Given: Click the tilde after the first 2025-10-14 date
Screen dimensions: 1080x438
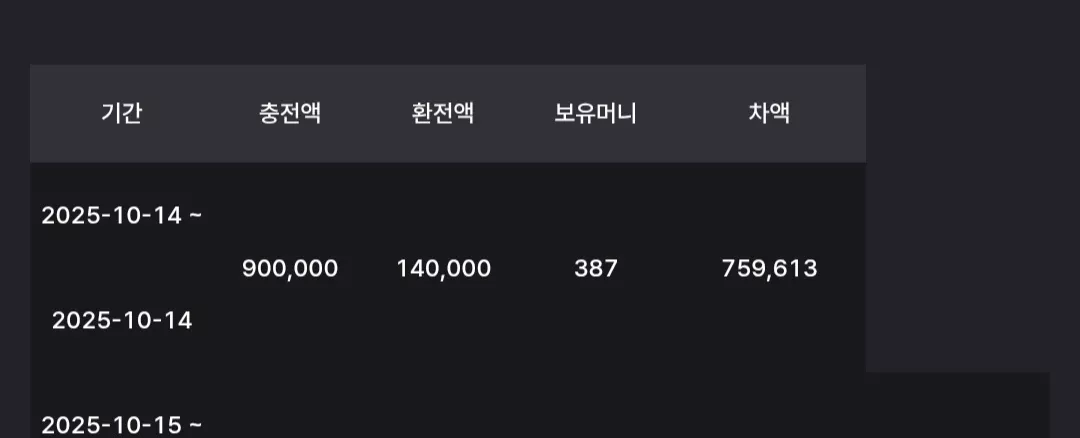Looking at the screenshot, I should tap(195, 216).
